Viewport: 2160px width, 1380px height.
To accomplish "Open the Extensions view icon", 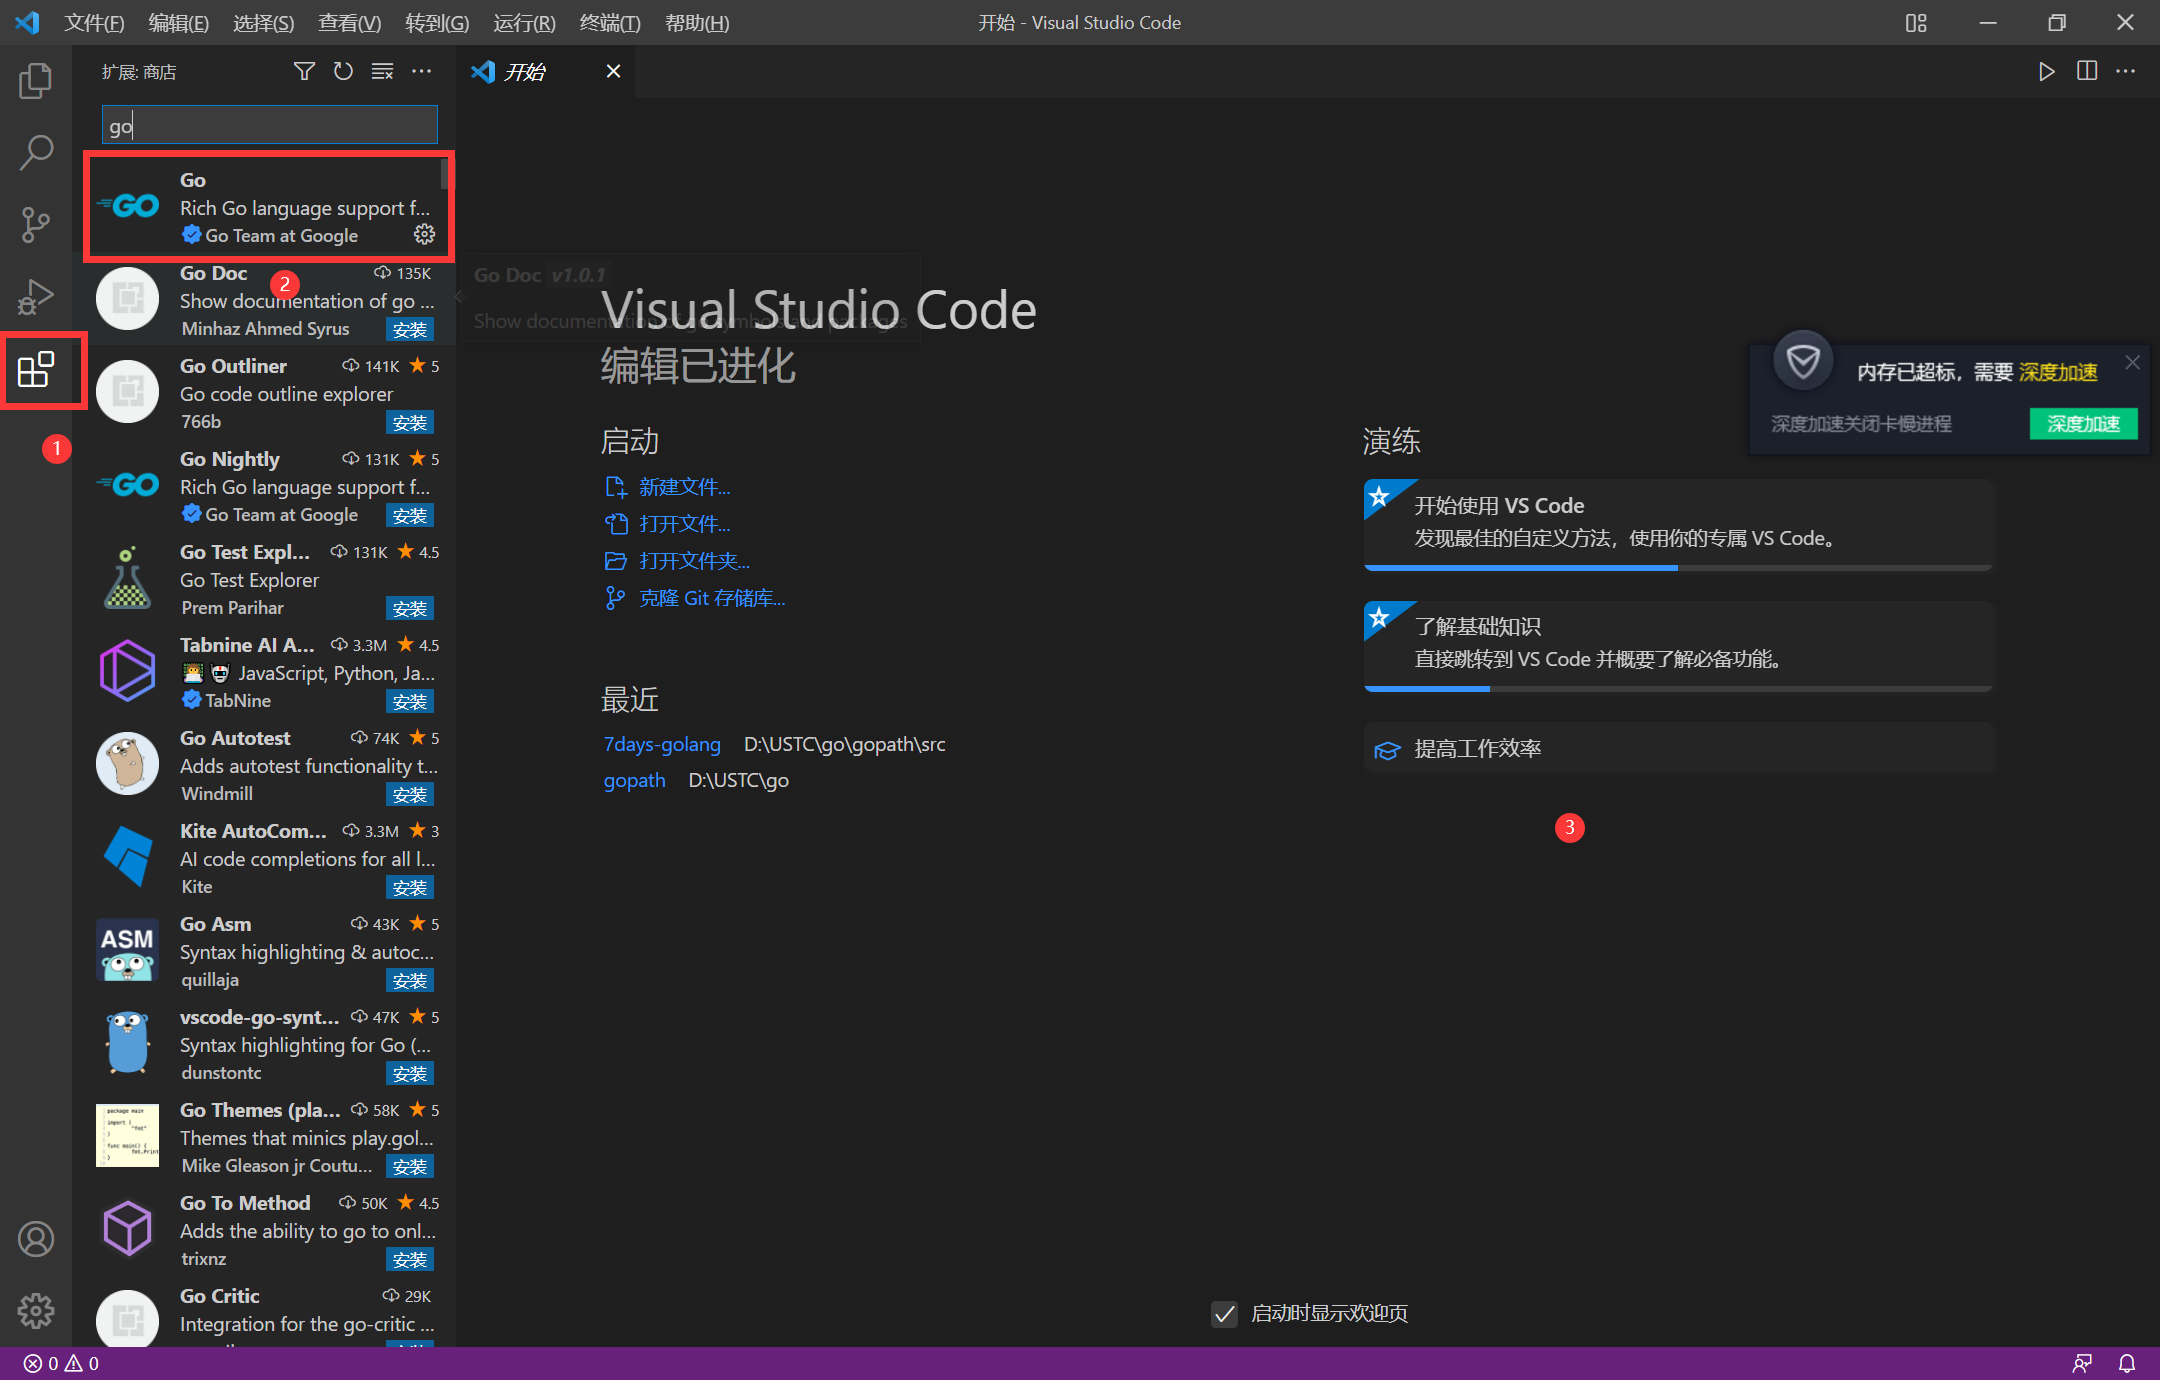I will pos(36,370).
